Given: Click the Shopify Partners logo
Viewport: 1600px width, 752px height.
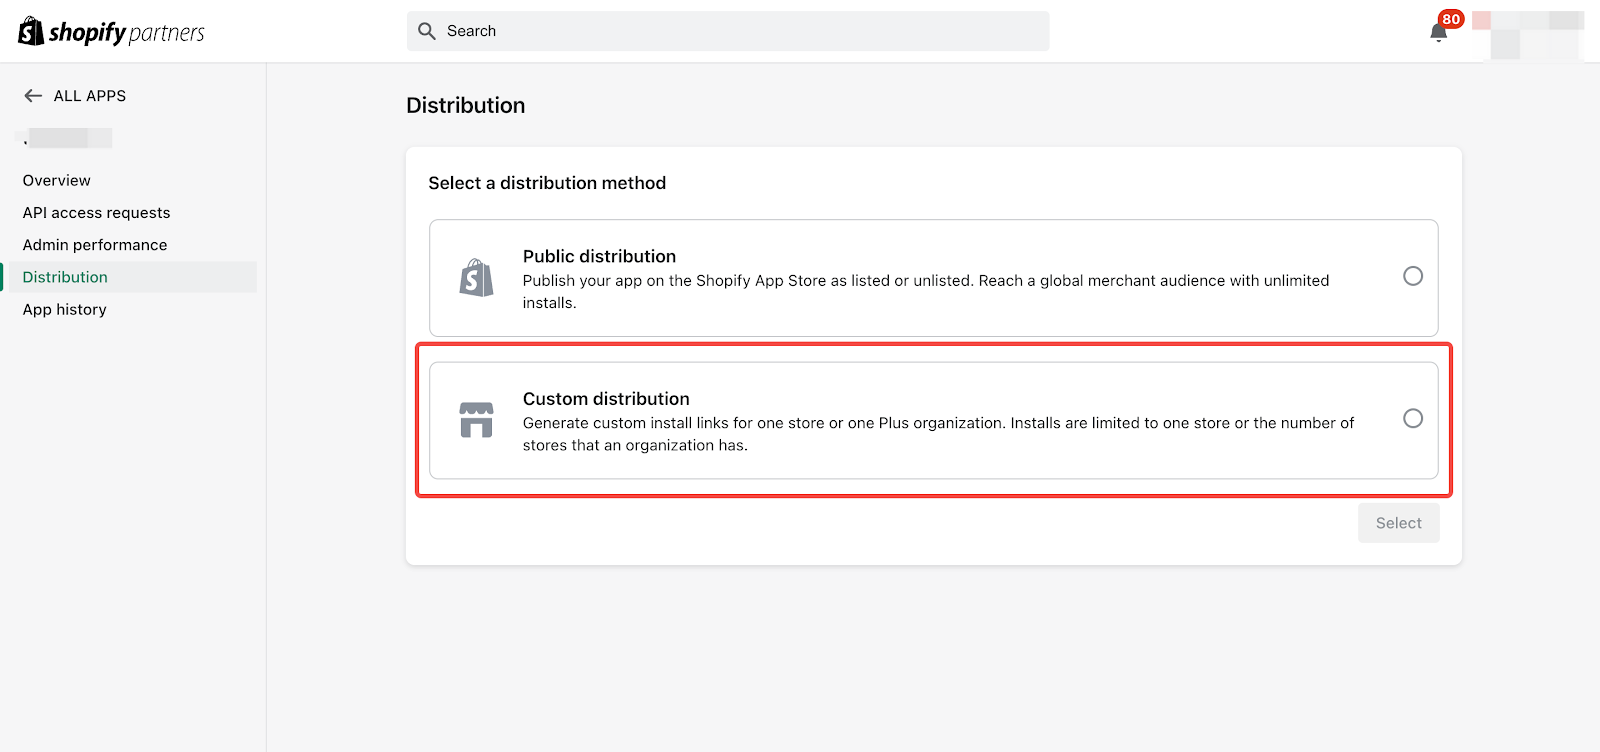Looking at the screenshot, I should [x=111, y=32].
